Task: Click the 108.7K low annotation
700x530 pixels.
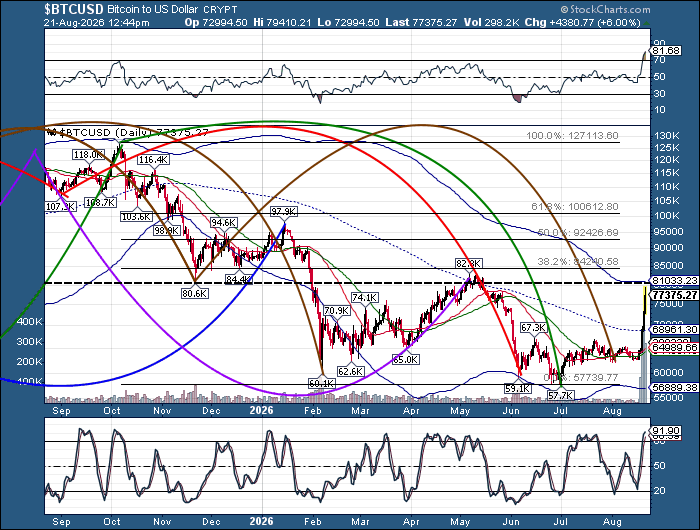Action: [x=100, y=202]
